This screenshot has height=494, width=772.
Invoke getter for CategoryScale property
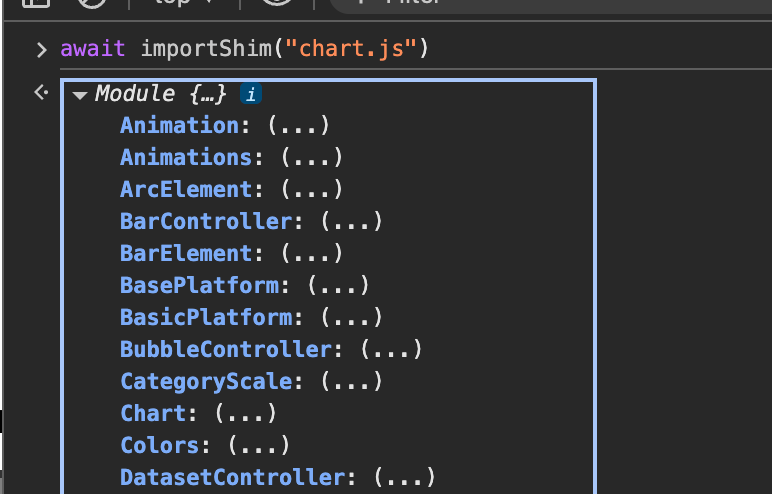pos(351,382)
